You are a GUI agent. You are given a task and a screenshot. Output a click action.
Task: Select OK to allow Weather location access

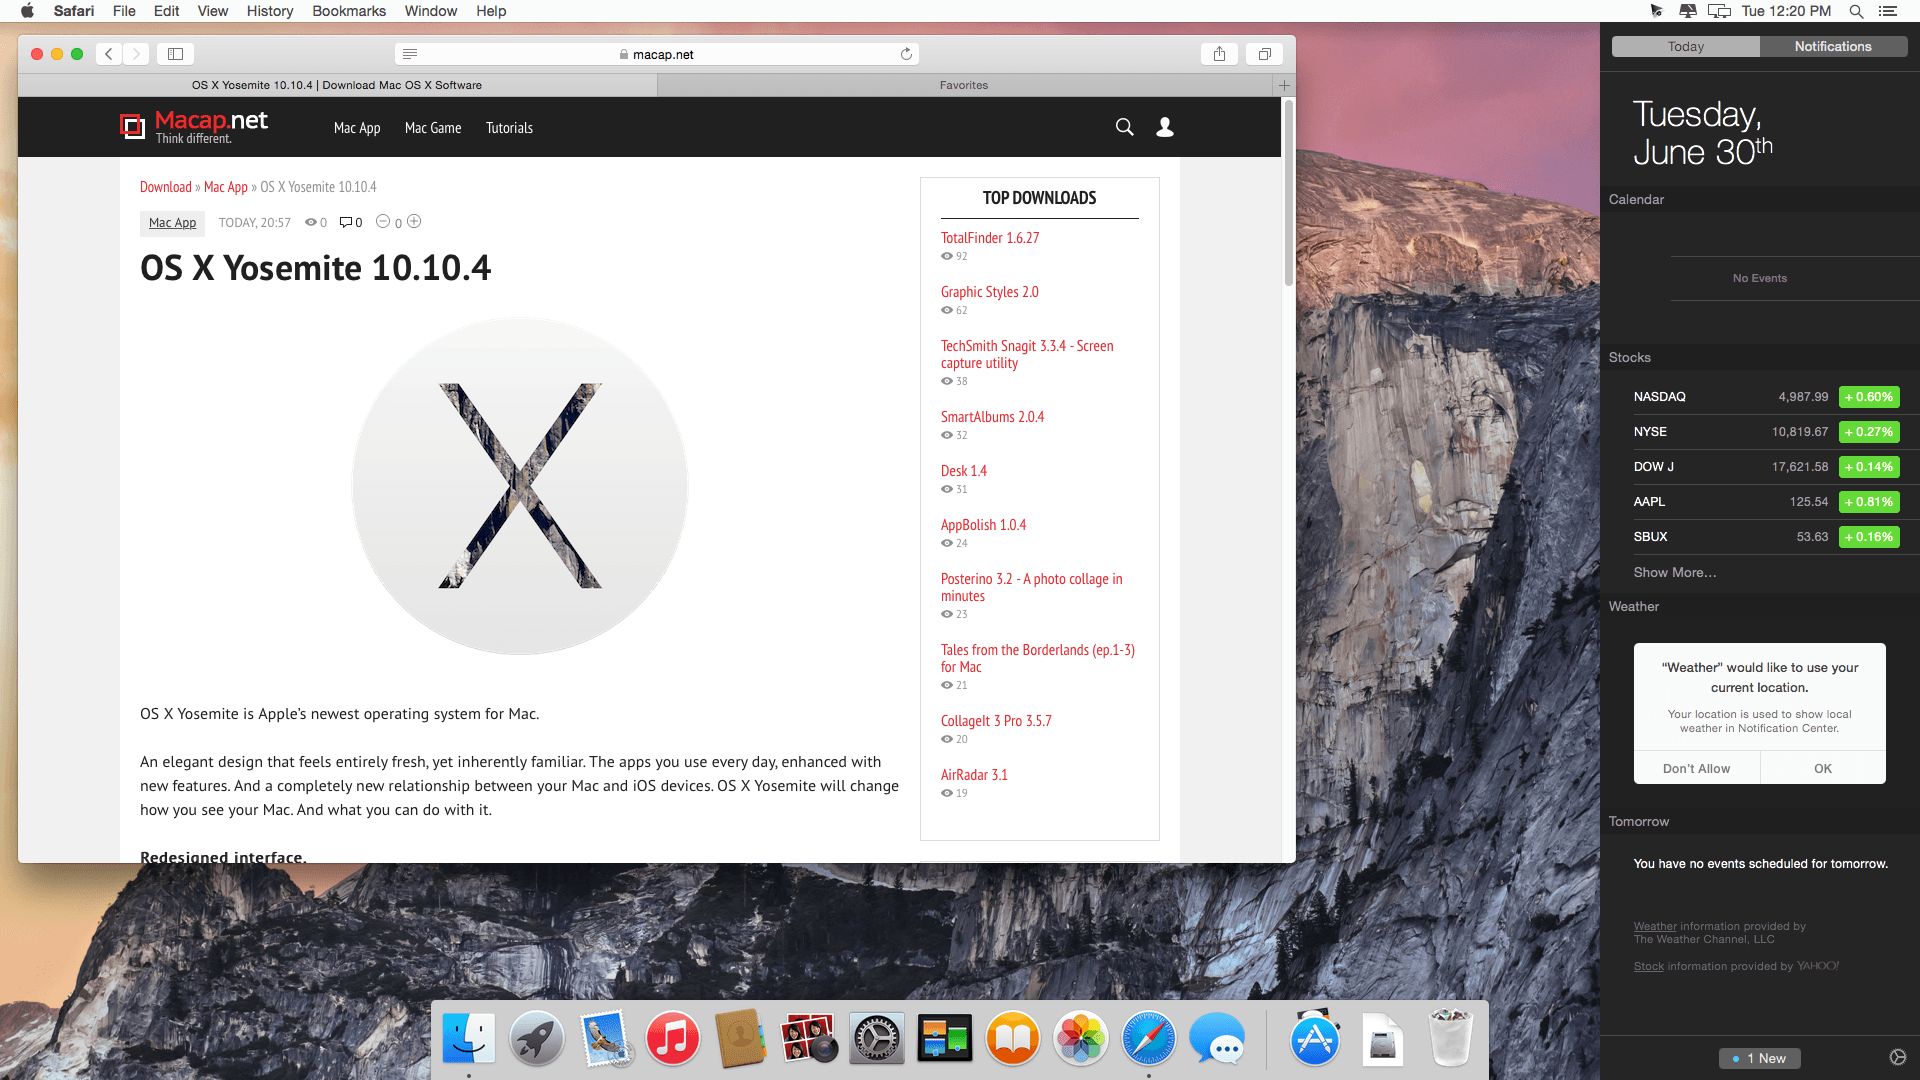1824,767
